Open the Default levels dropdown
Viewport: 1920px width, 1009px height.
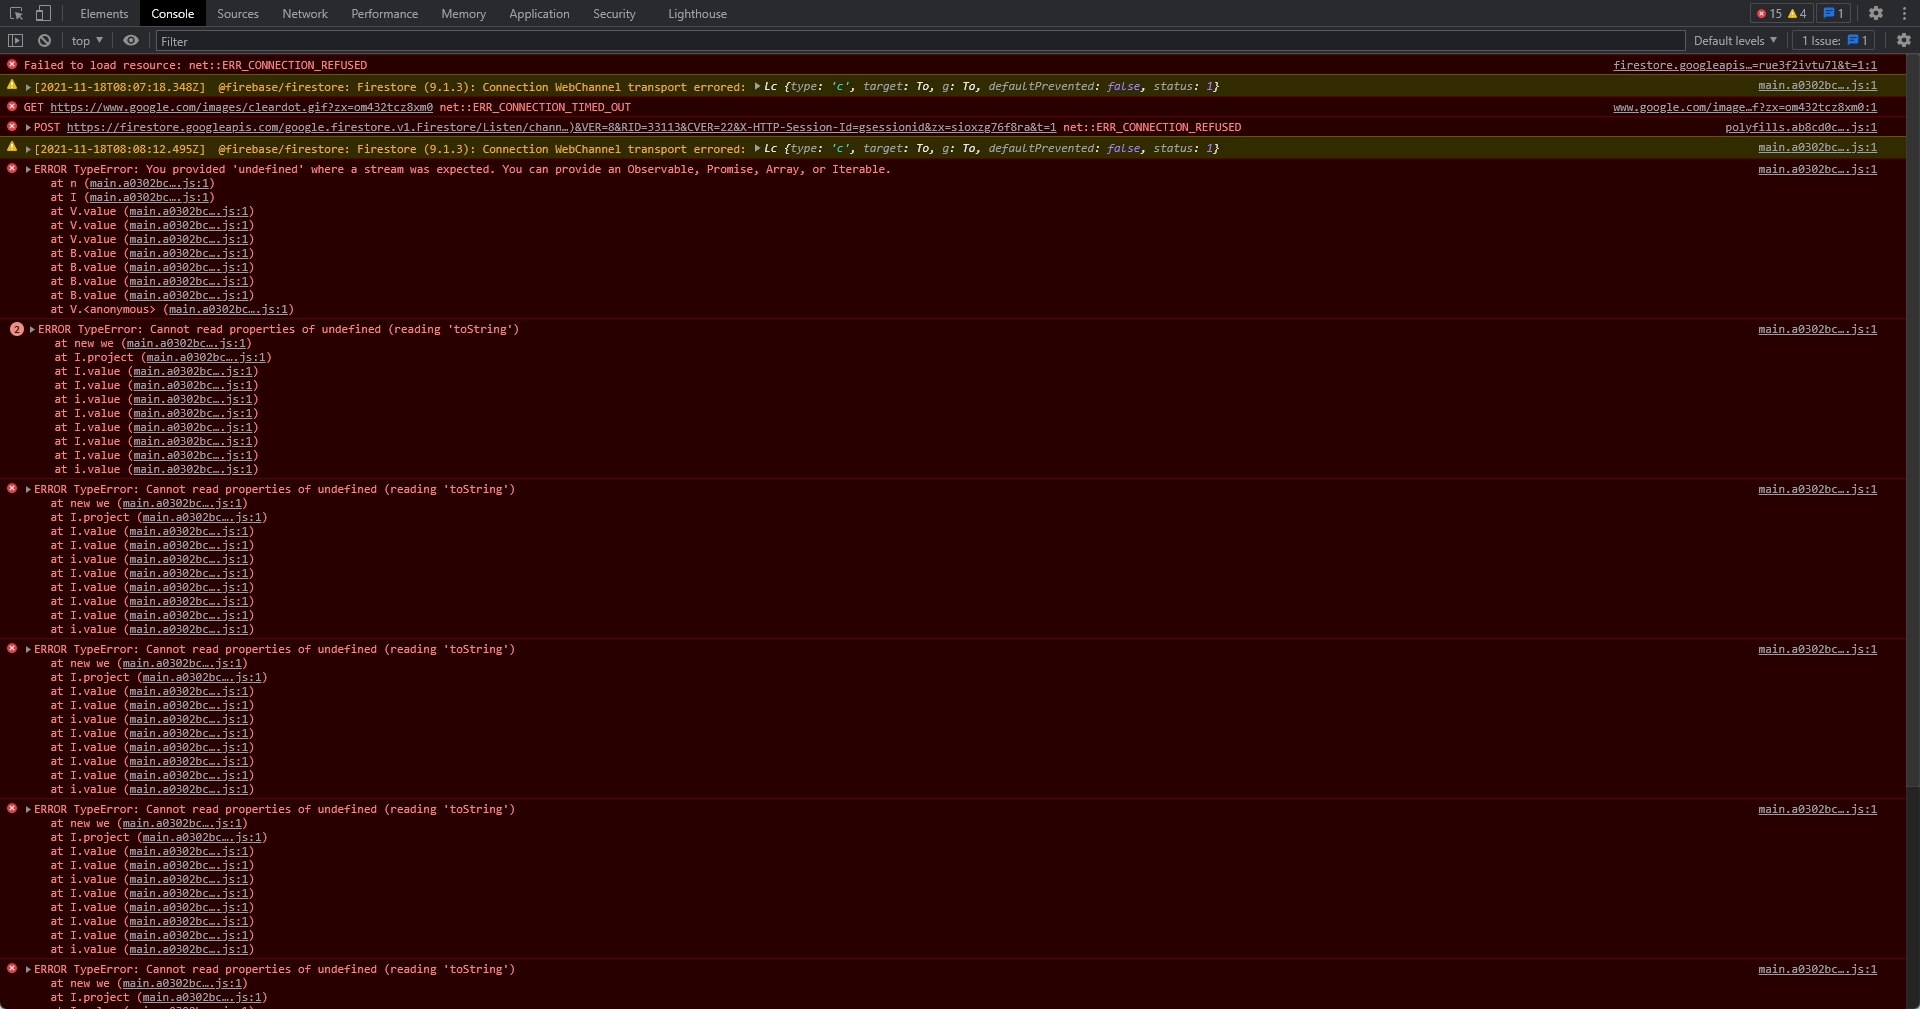[1735, 40]
